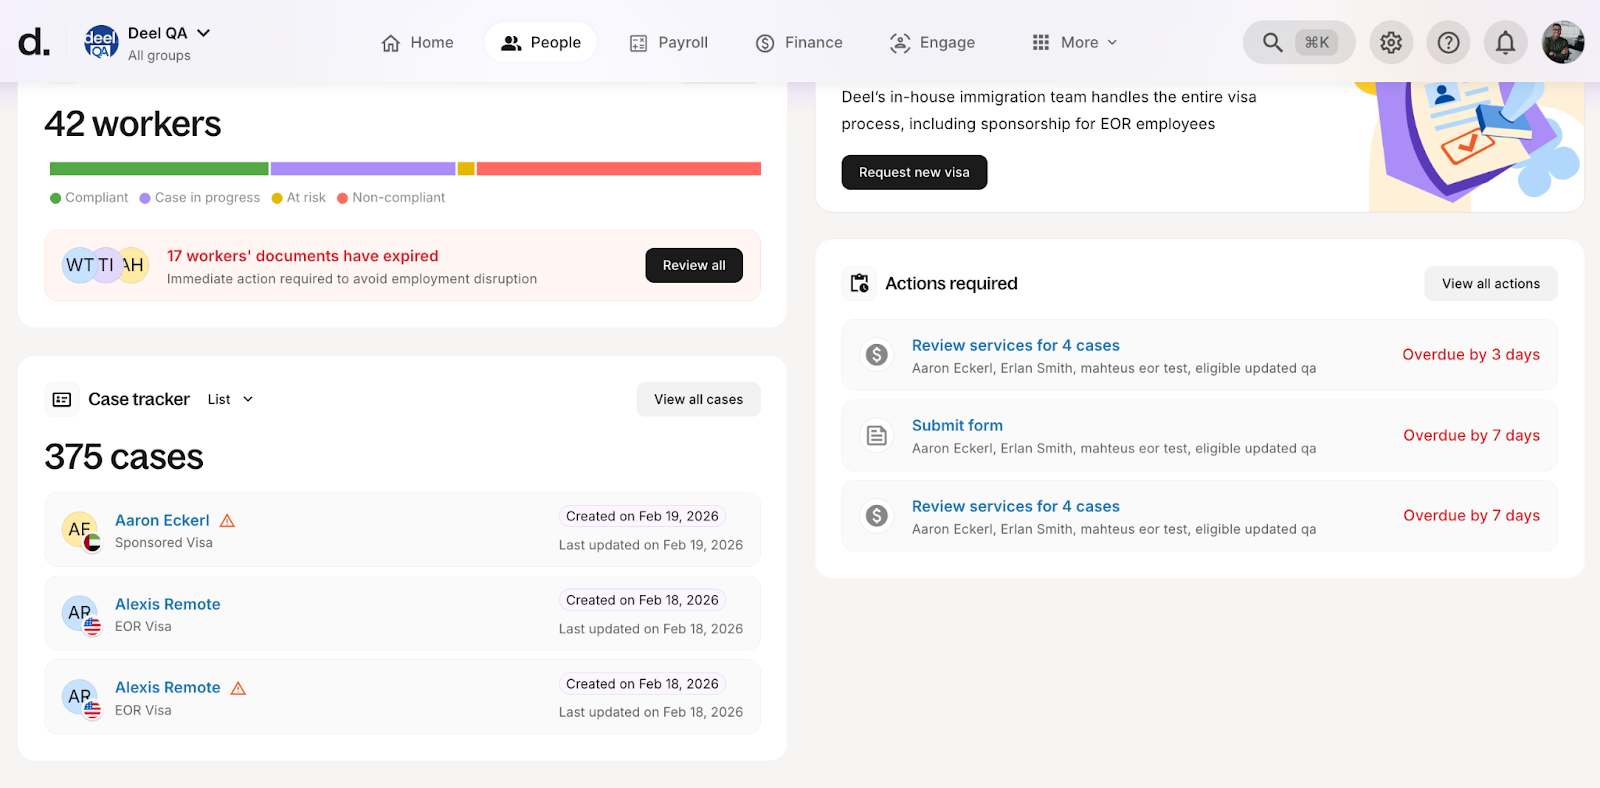The width and height of the screenshot is (1600, 788).
Task: Open the search bar magnifier
Action: [1272, 42]
